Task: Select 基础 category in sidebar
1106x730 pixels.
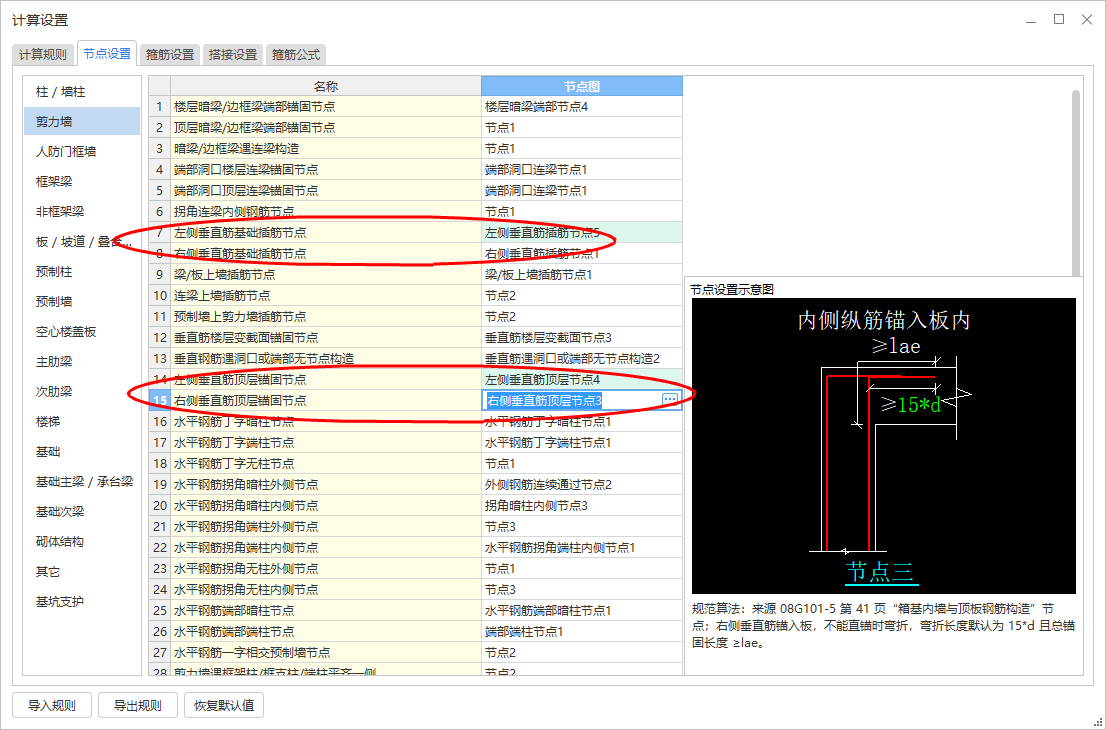Action: point(82,451)
